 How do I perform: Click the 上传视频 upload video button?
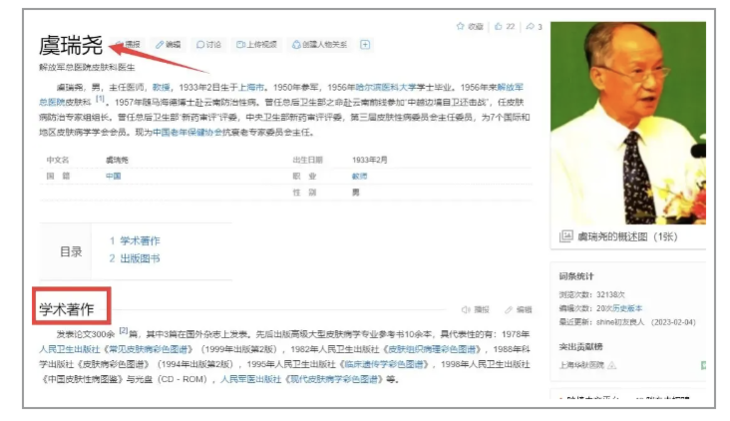click(x=257, y=44)
